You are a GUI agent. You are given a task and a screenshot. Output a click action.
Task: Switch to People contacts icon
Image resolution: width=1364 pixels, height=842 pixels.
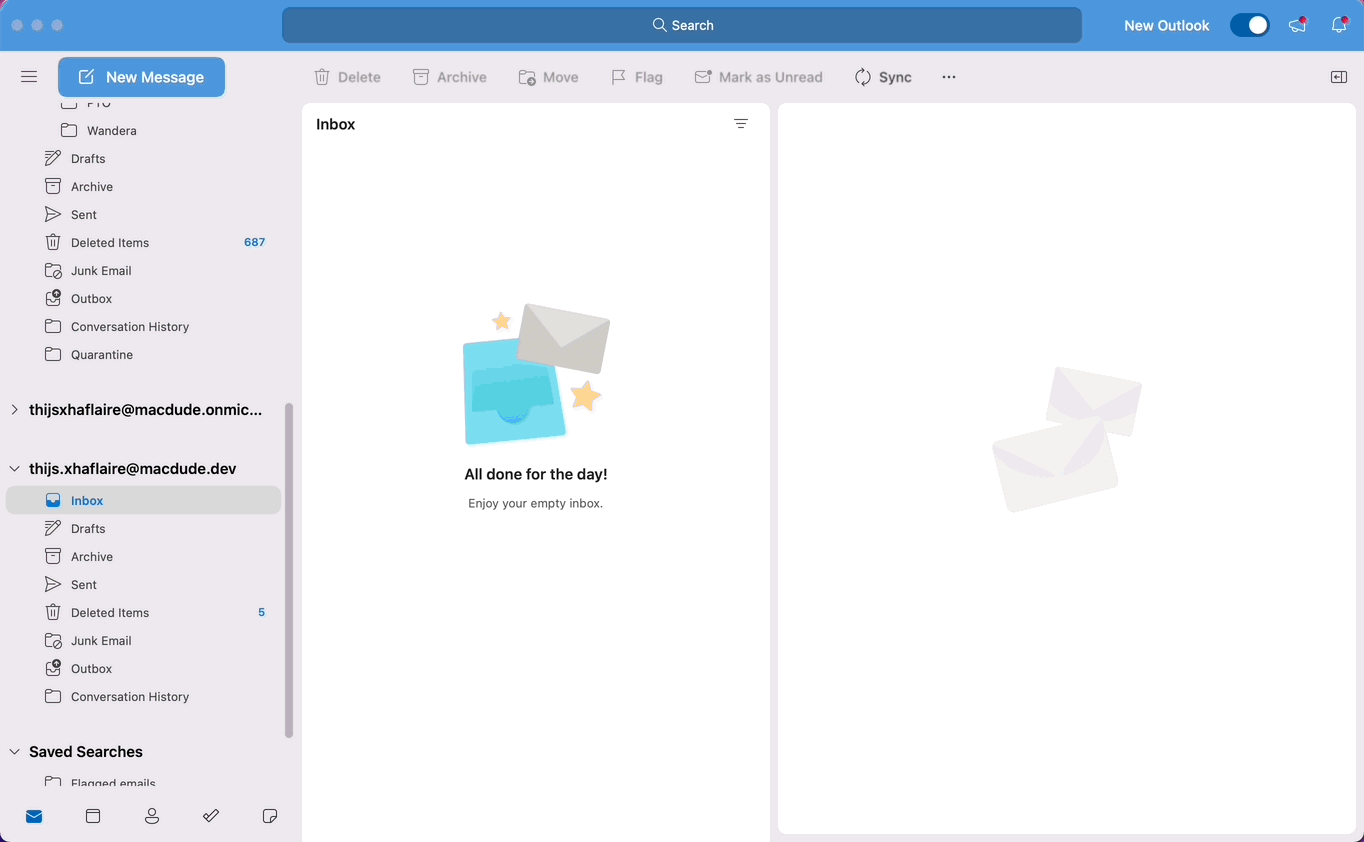pos(152,816)
